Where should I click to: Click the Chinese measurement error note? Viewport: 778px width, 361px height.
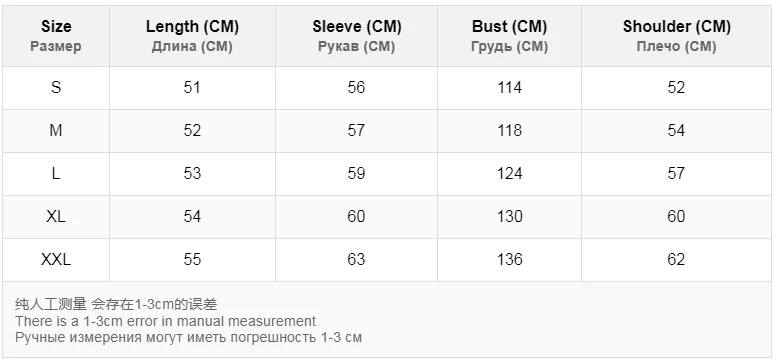point(116,304)
